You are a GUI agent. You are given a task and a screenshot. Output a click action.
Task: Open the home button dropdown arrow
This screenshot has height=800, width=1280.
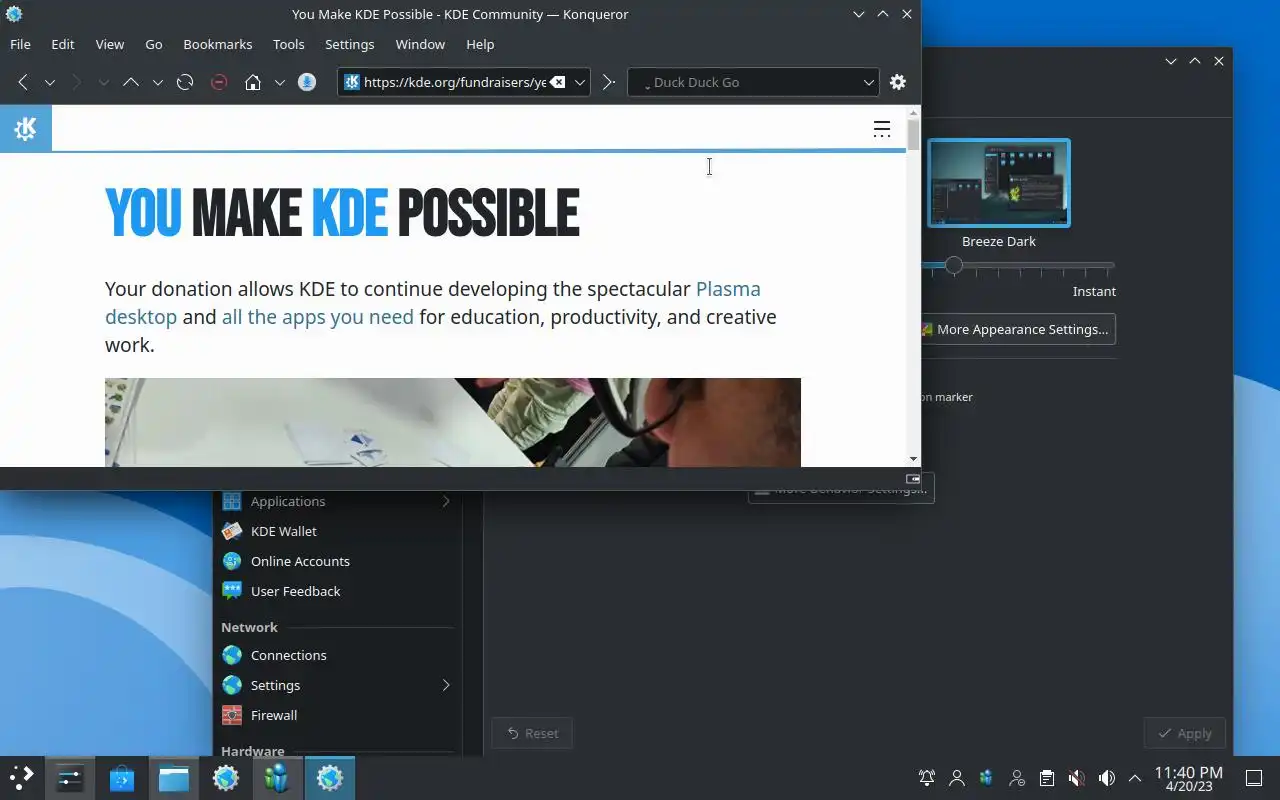[x=280, y=82]
